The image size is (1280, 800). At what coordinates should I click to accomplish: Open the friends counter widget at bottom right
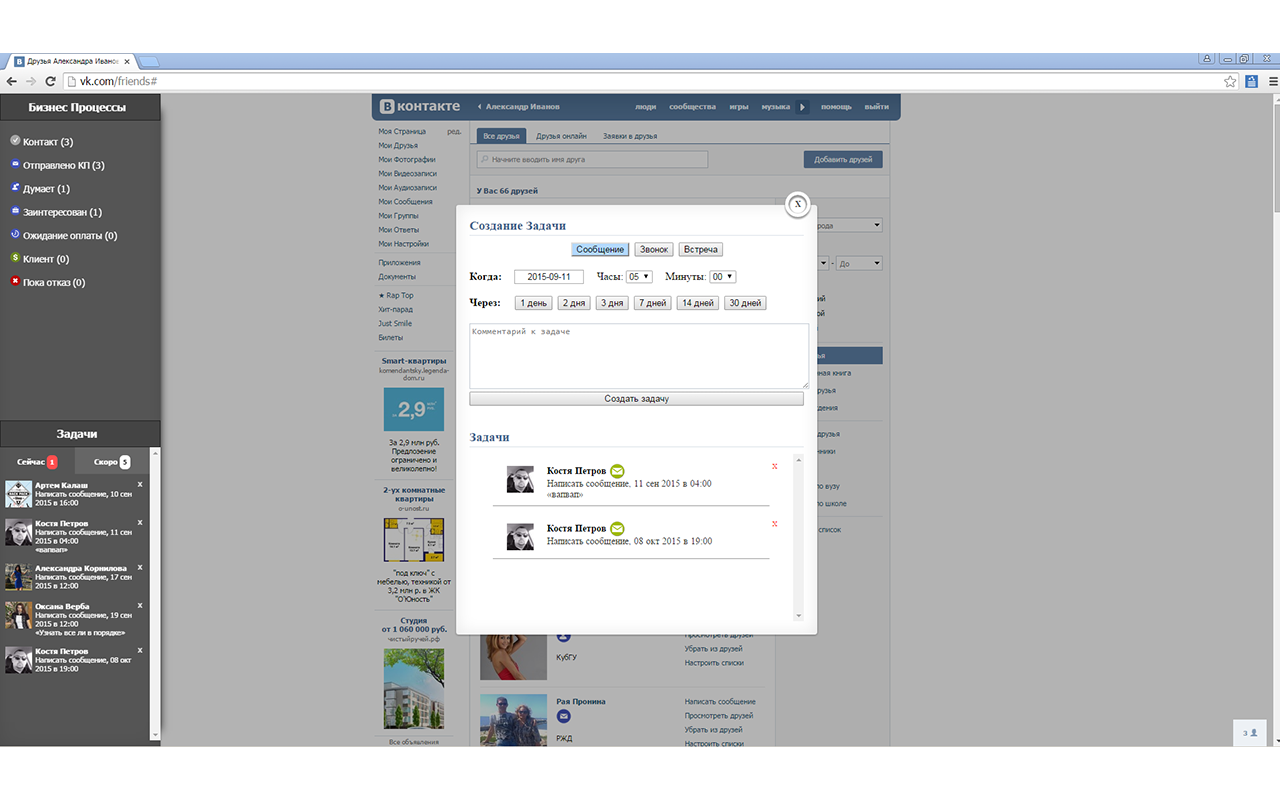click(x=1250, y=733)
